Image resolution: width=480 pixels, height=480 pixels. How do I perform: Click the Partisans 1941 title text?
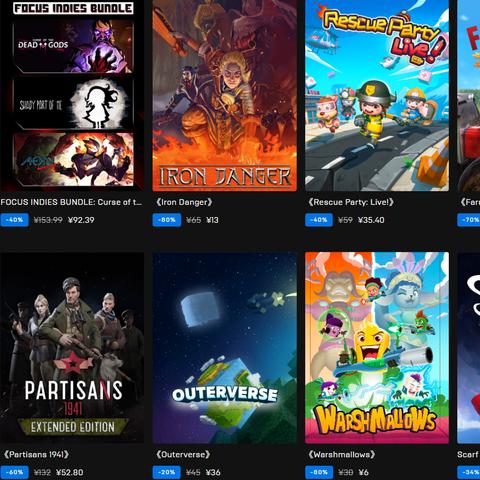click(x=36, y=454)
